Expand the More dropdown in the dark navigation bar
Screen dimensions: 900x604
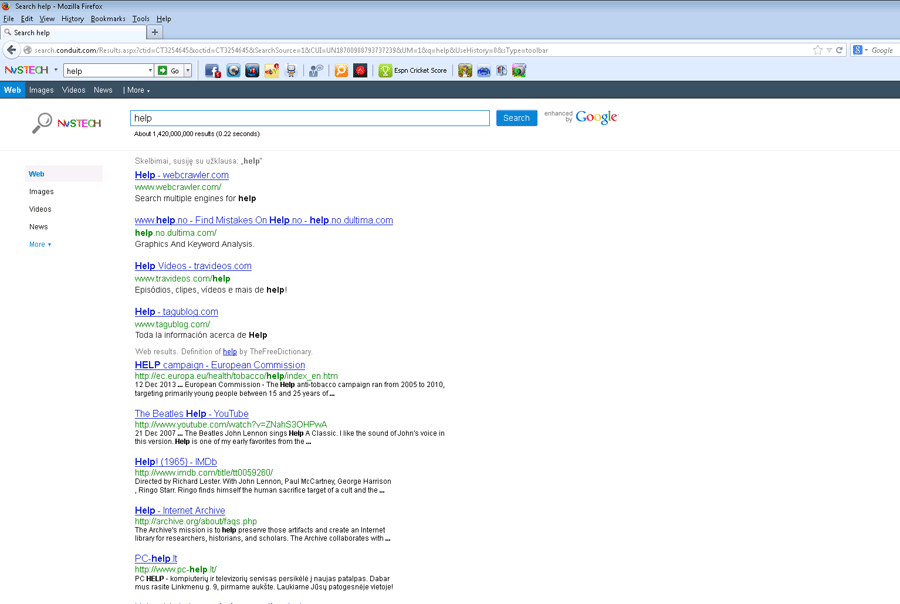tap(137, 90)
